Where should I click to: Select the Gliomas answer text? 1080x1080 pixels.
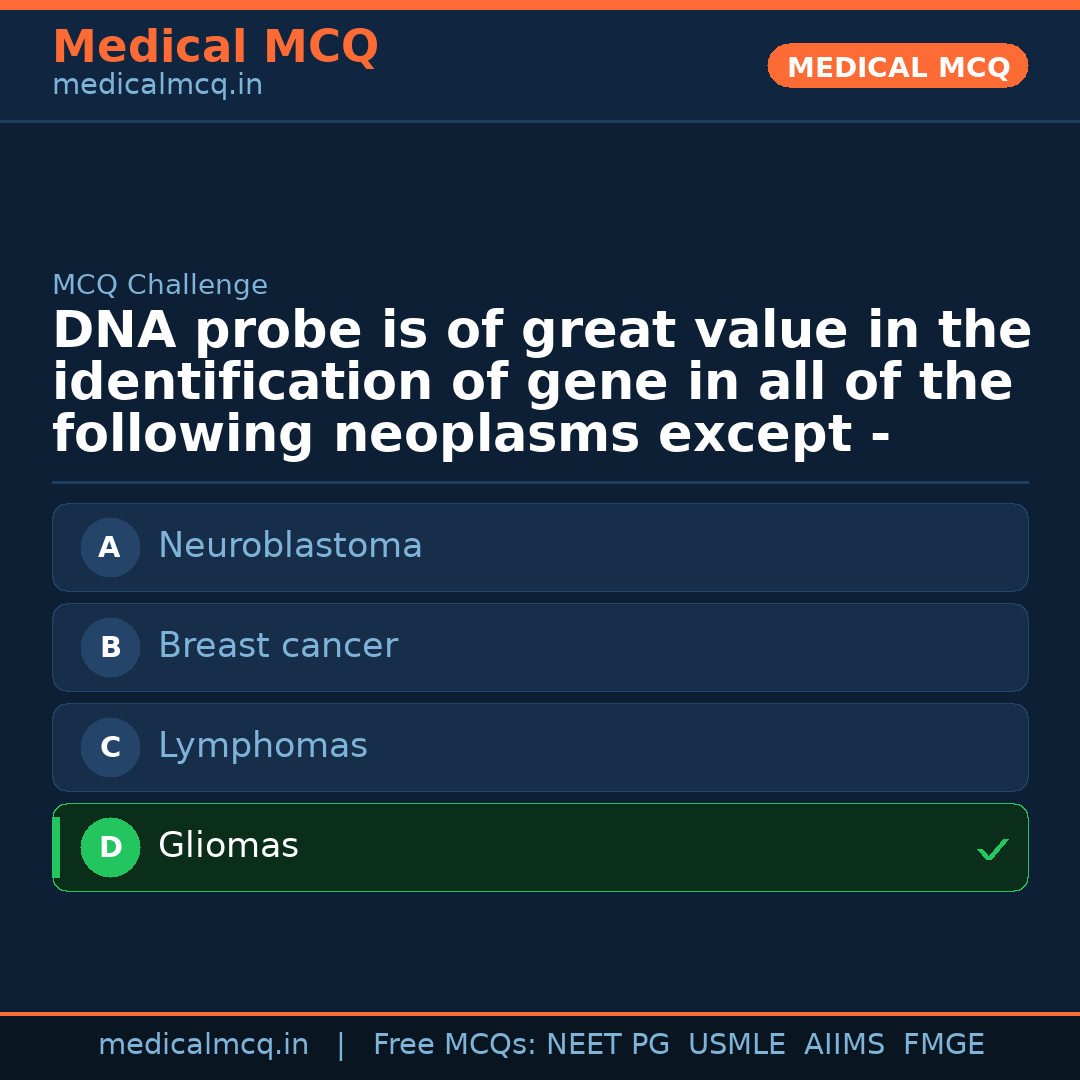228,846
